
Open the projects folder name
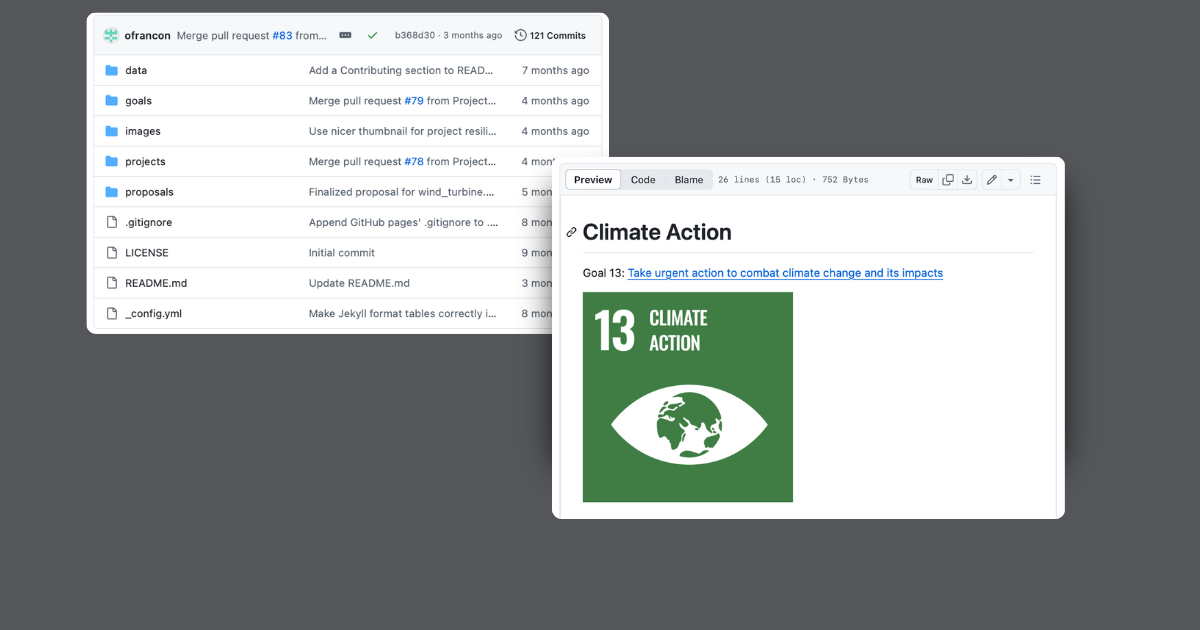coord(145,162)
